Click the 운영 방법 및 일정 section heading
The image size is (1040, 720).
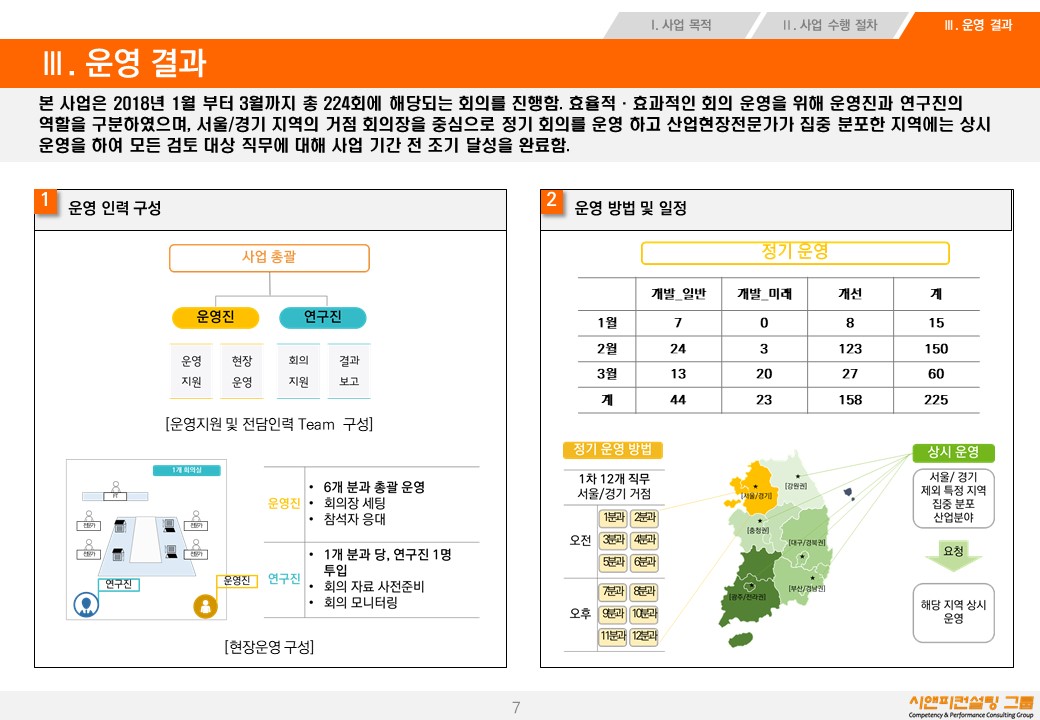click(x=631, y=208)
